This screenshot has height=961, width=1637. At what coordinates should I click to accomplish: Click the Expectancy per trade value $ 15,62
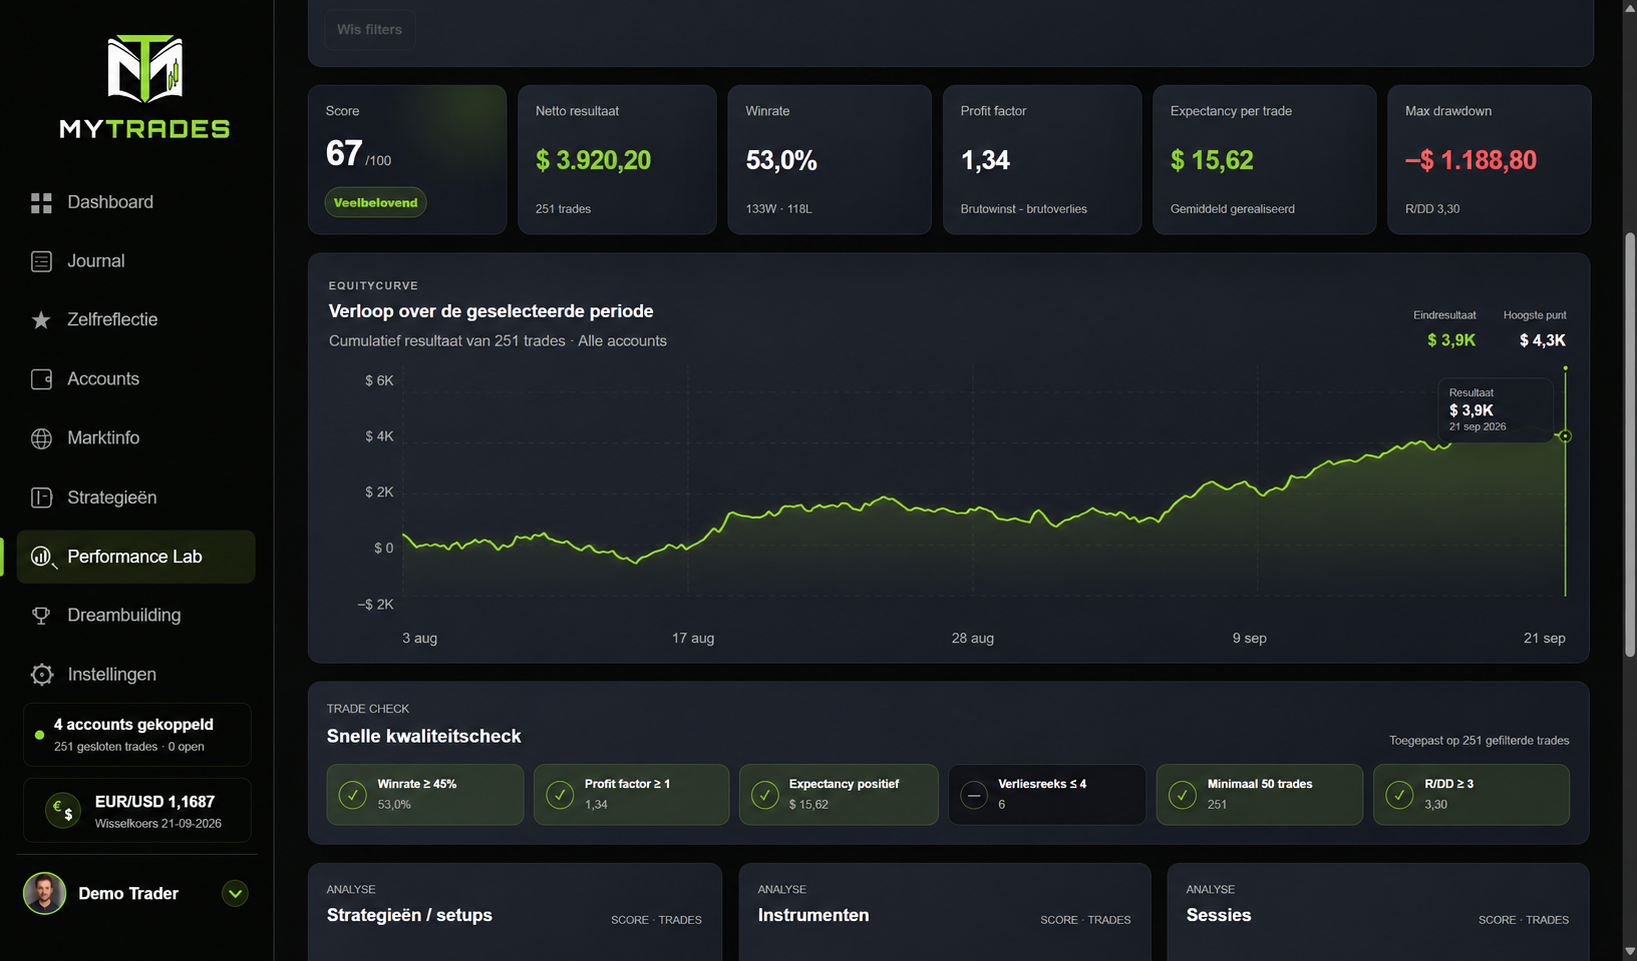coord(1211,160)
